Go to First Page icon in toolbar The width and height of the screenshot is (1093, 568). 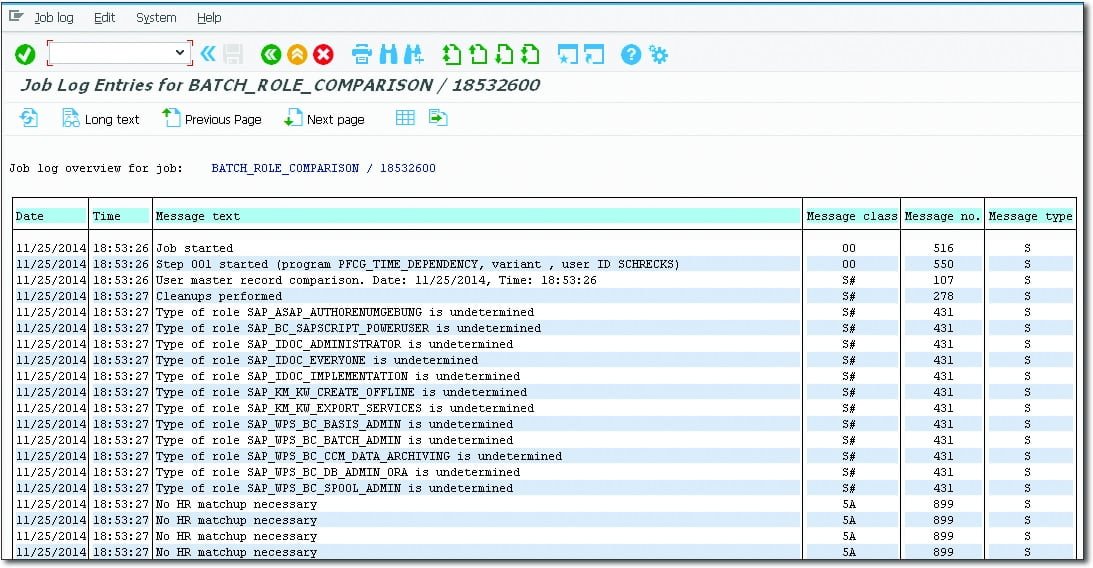tap(452, 54)
